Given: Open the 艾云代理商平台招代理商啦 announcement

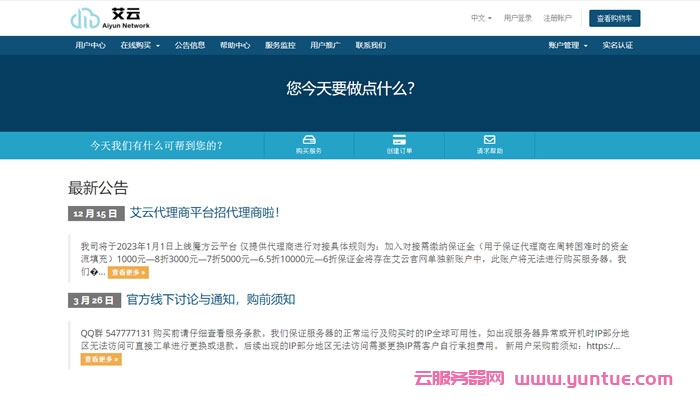Looking at the screenshot, I should 204,212.
